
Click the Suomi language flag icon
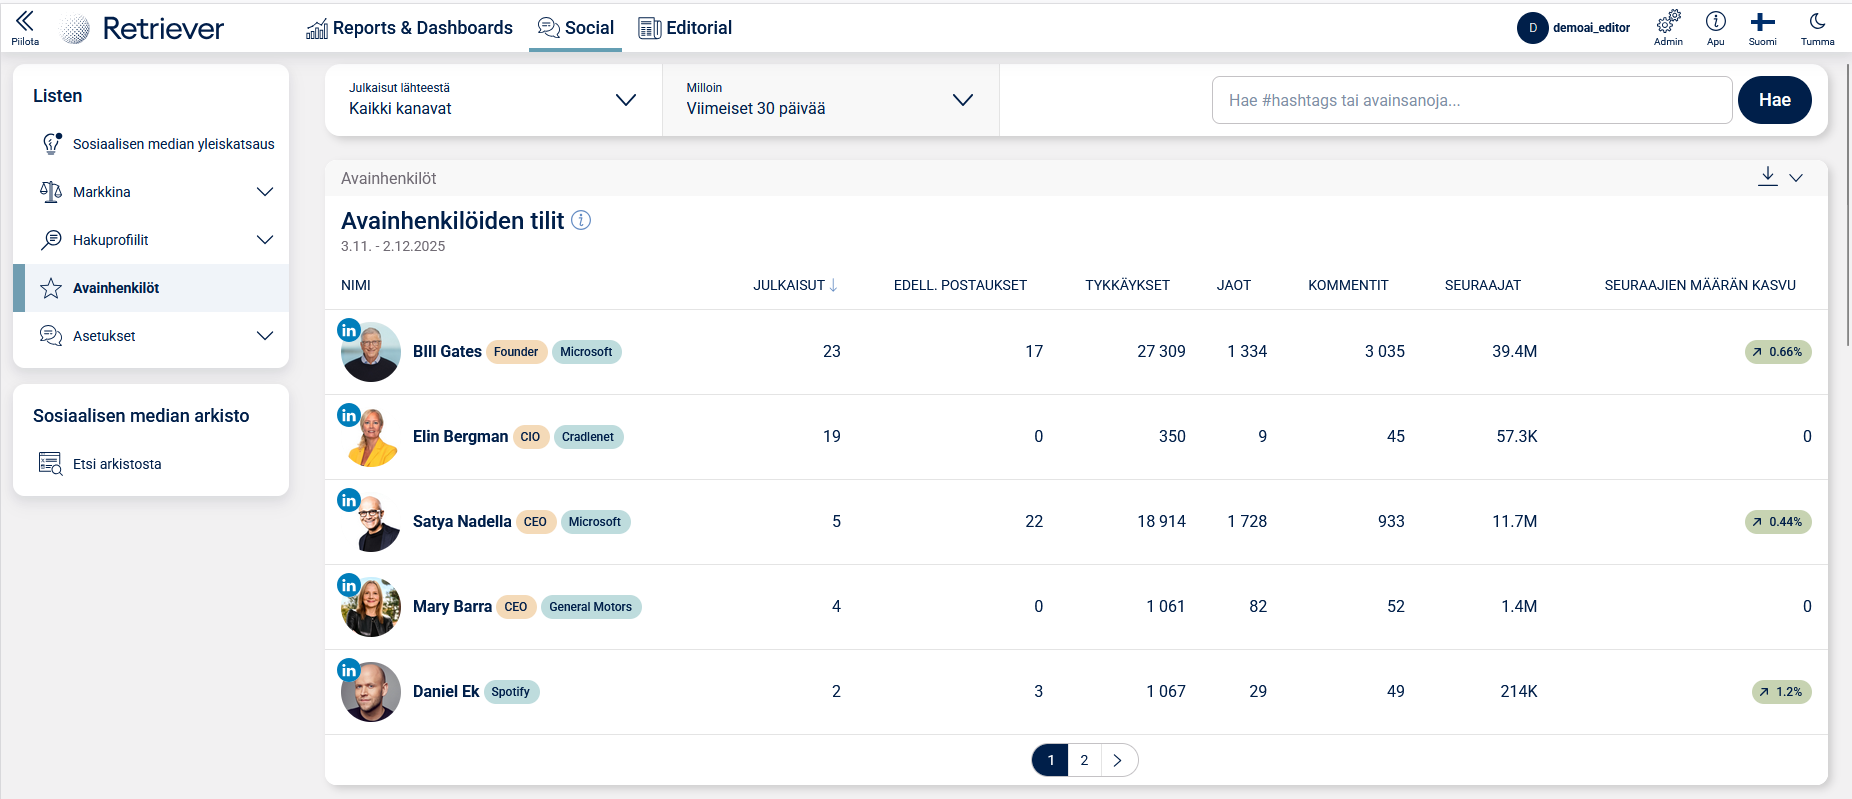point(1762,22)
